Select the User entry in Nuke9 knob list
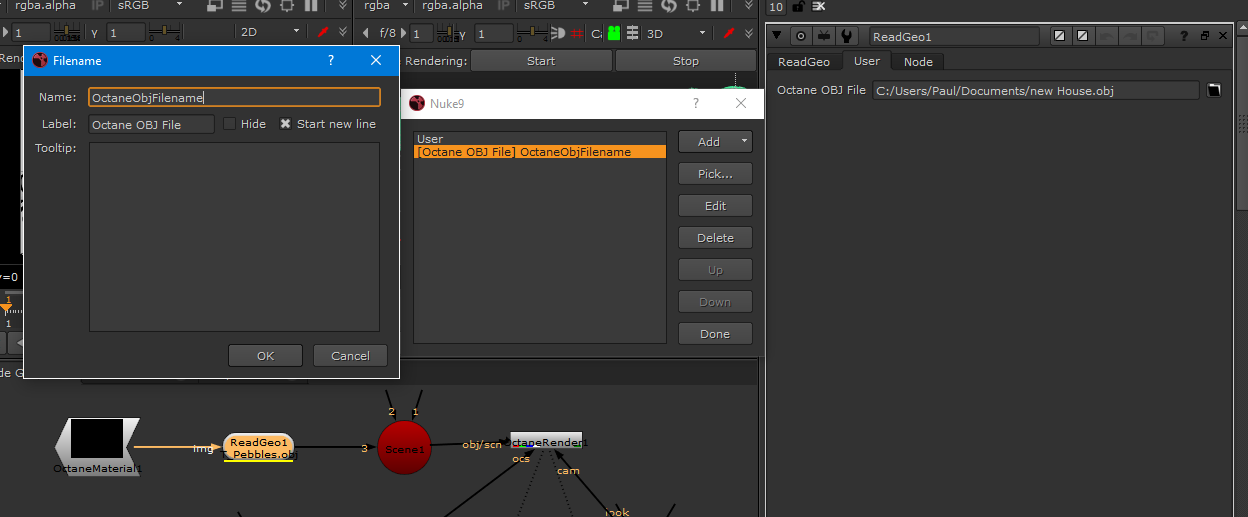Image resolution: width=1248 pixels, height=517 pixels. pos(540,139)
